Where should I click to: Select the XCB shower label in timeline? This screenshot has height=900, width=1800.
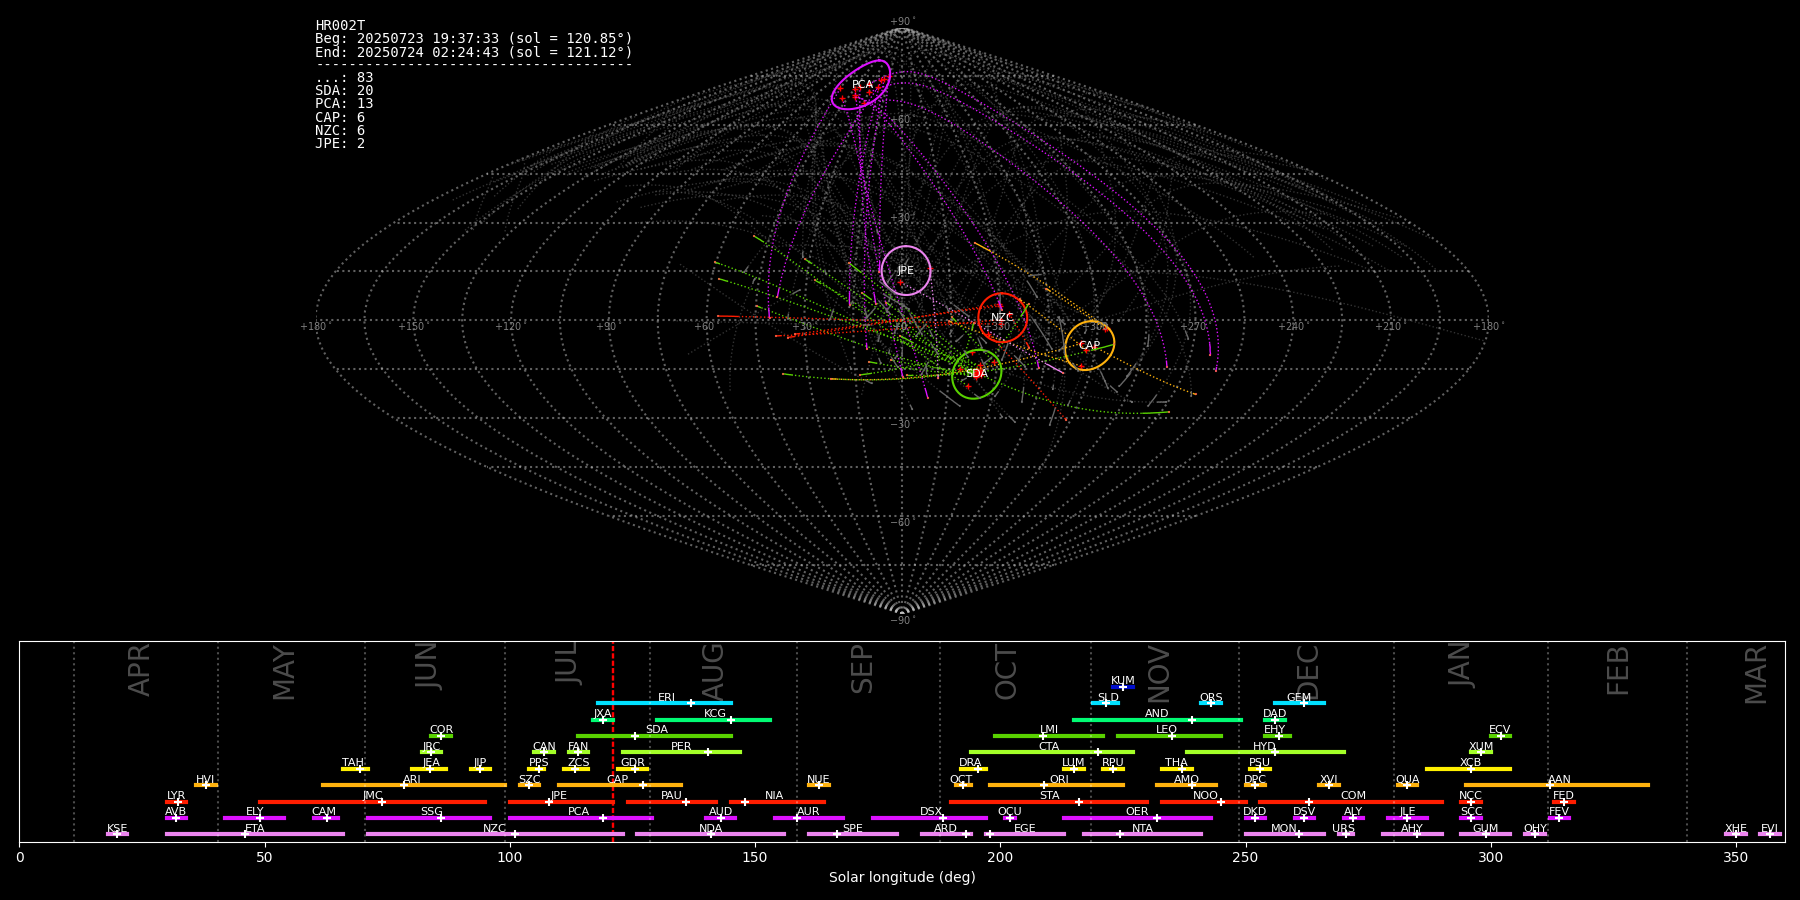coord(1470,763)
